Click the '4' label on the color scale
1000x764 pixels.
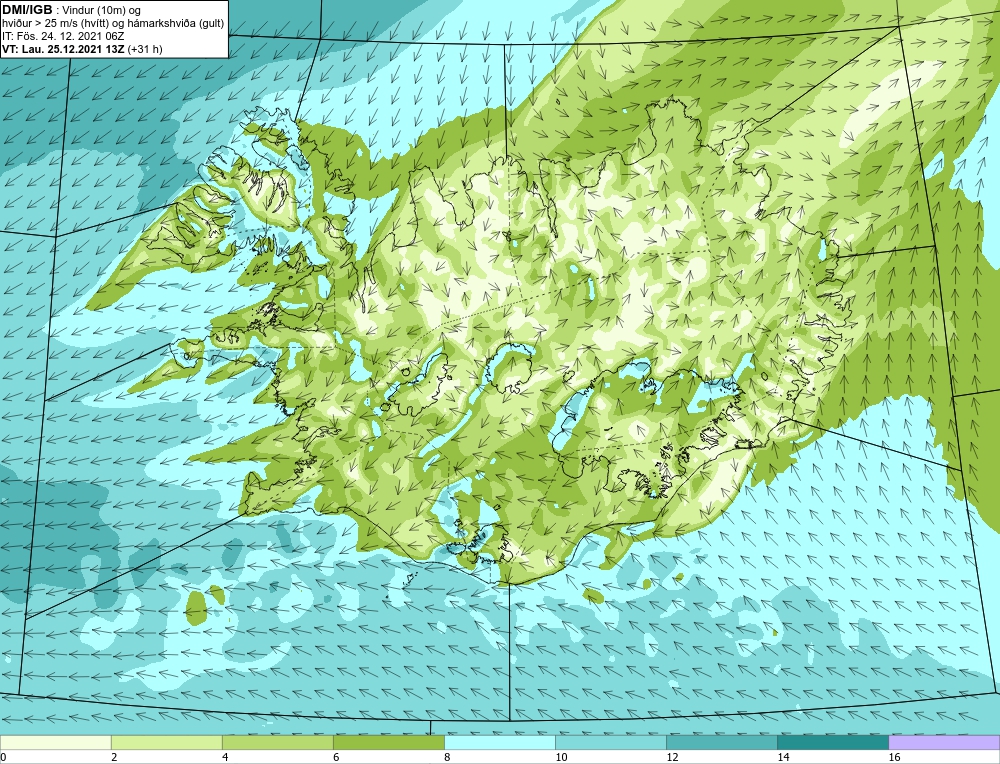(225, 757)
